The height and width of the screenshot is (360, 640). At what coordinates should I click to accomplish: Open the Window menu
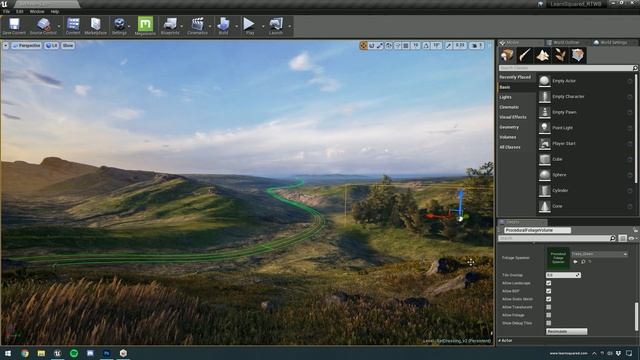(x=37, y=11)
